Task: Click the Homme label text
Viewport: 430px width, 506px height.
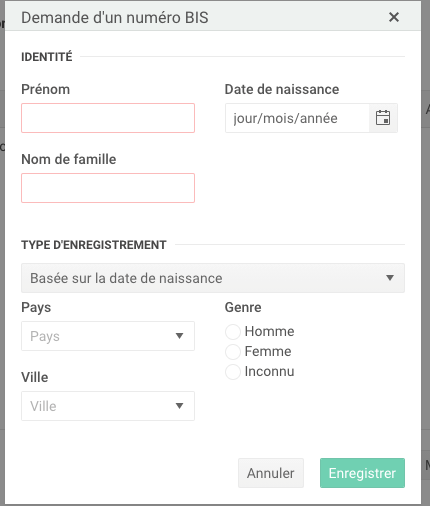Action: pyautogui.click(x=269, y=332)
